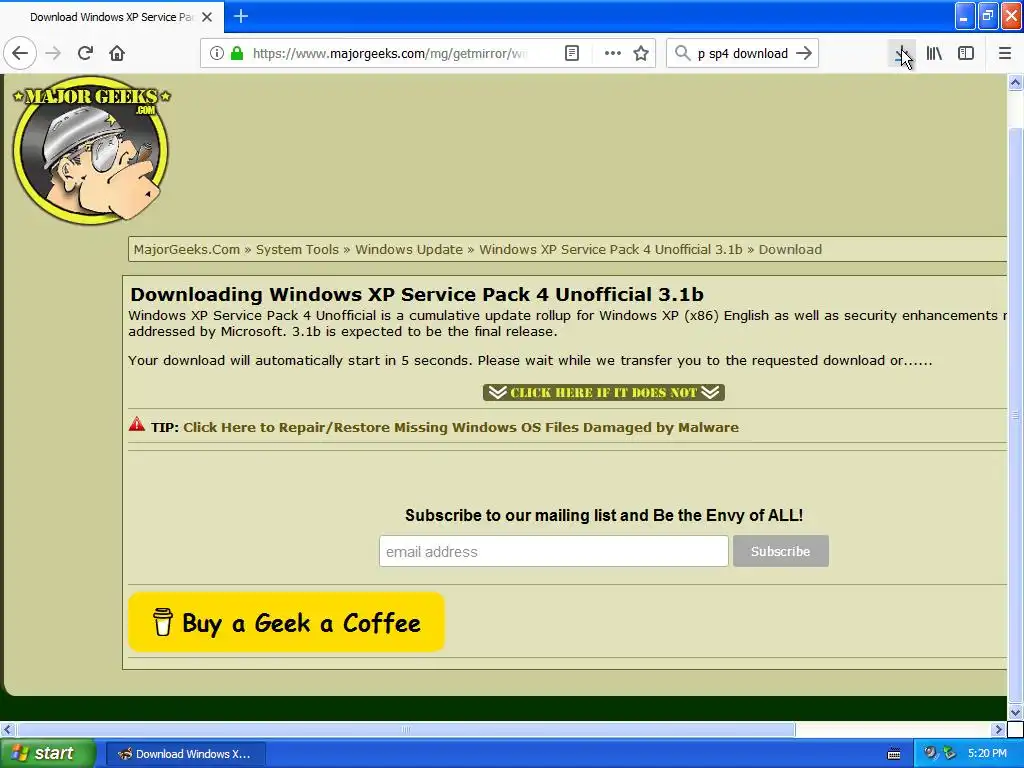Image resolution: width=1024 pixels, height=768 pixels.
Task: Click the green secure padlock icon
Action: tap(237, 53)
